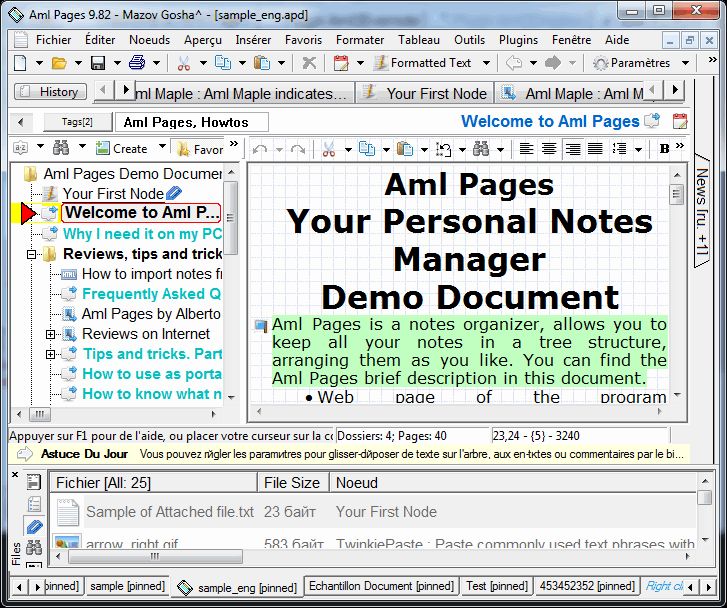Click the Aml Pages, Howtos tags field
727x608 pixels.
[191, 122]
